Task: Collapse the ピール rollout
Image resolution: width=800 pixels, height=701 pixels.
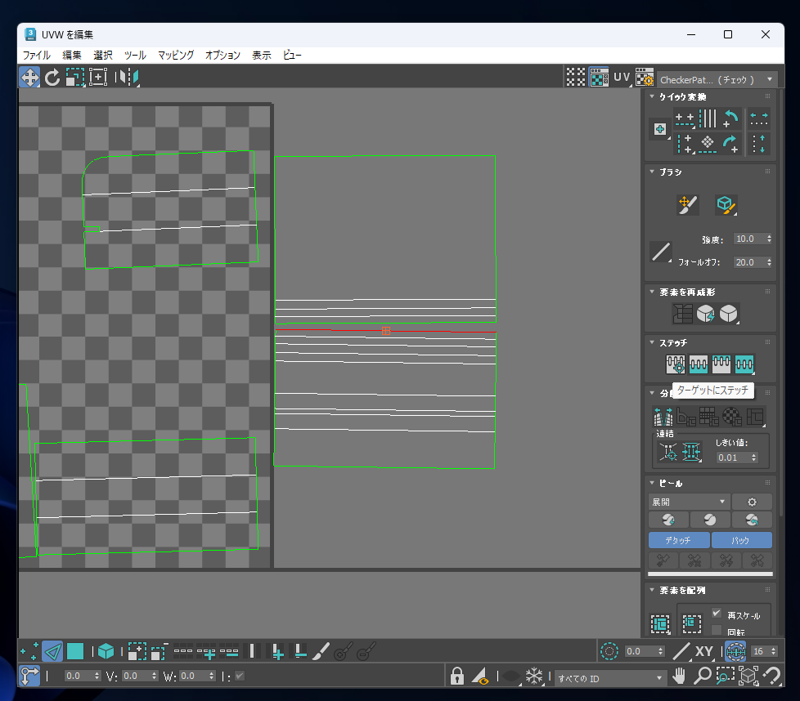Action: (x=652, y=483)
